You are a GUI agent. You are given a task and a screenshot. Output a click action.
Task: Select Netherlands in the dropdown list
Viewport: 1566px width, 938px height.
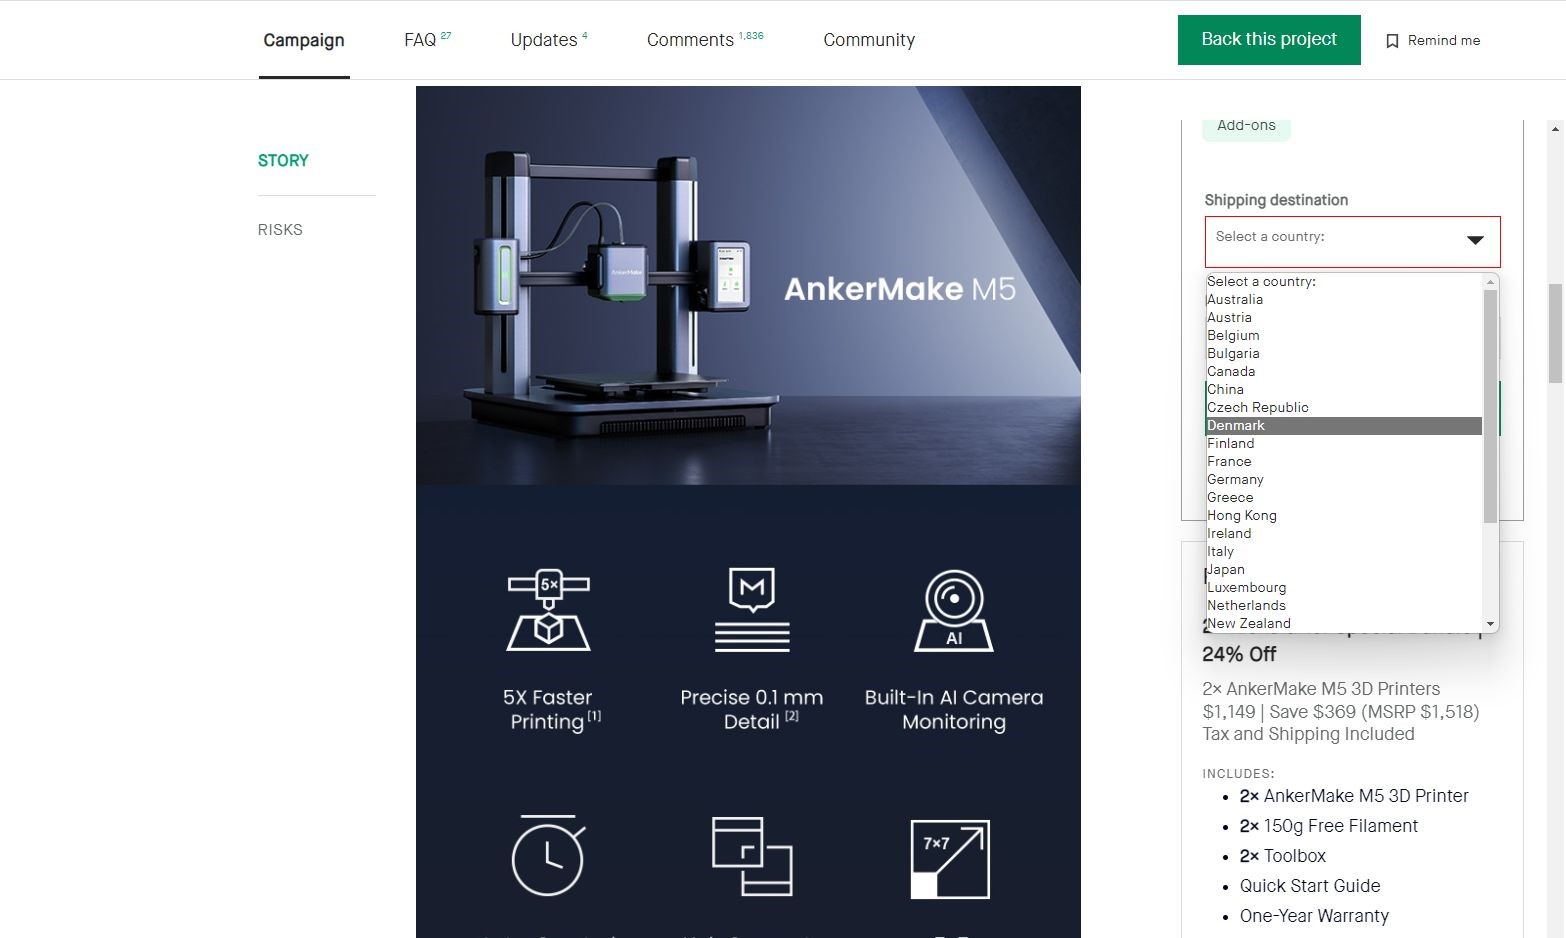click(1343, 606)
